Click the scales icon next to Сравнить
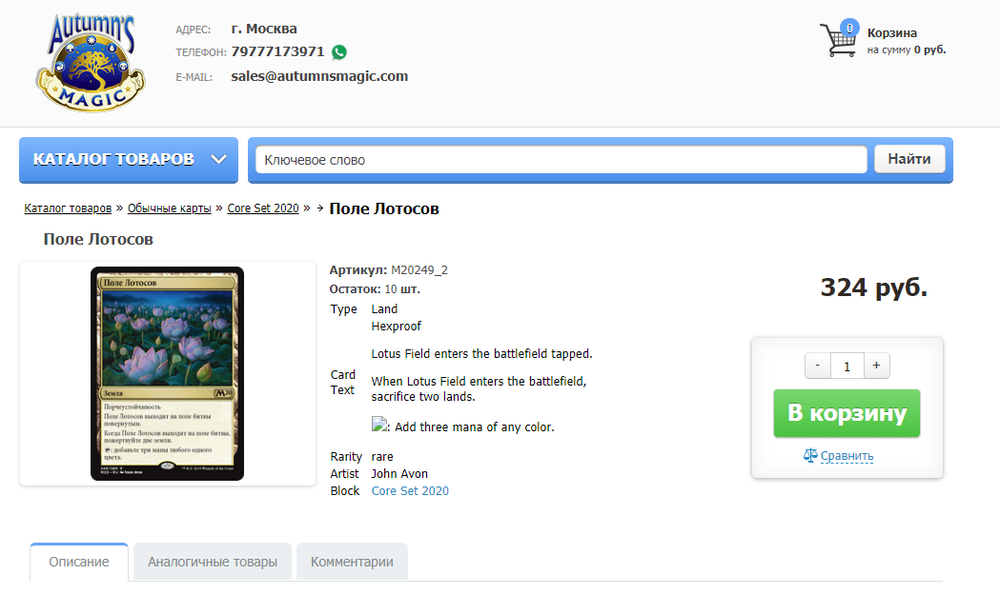 coord(810,456)
